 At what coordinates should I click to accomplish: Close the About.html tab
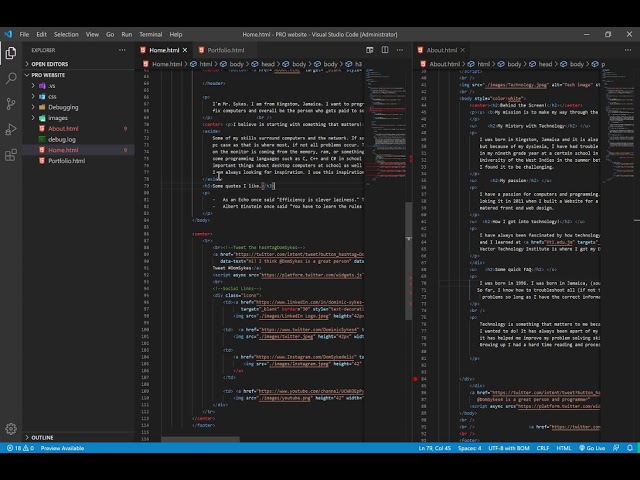[x=462, y=50]
